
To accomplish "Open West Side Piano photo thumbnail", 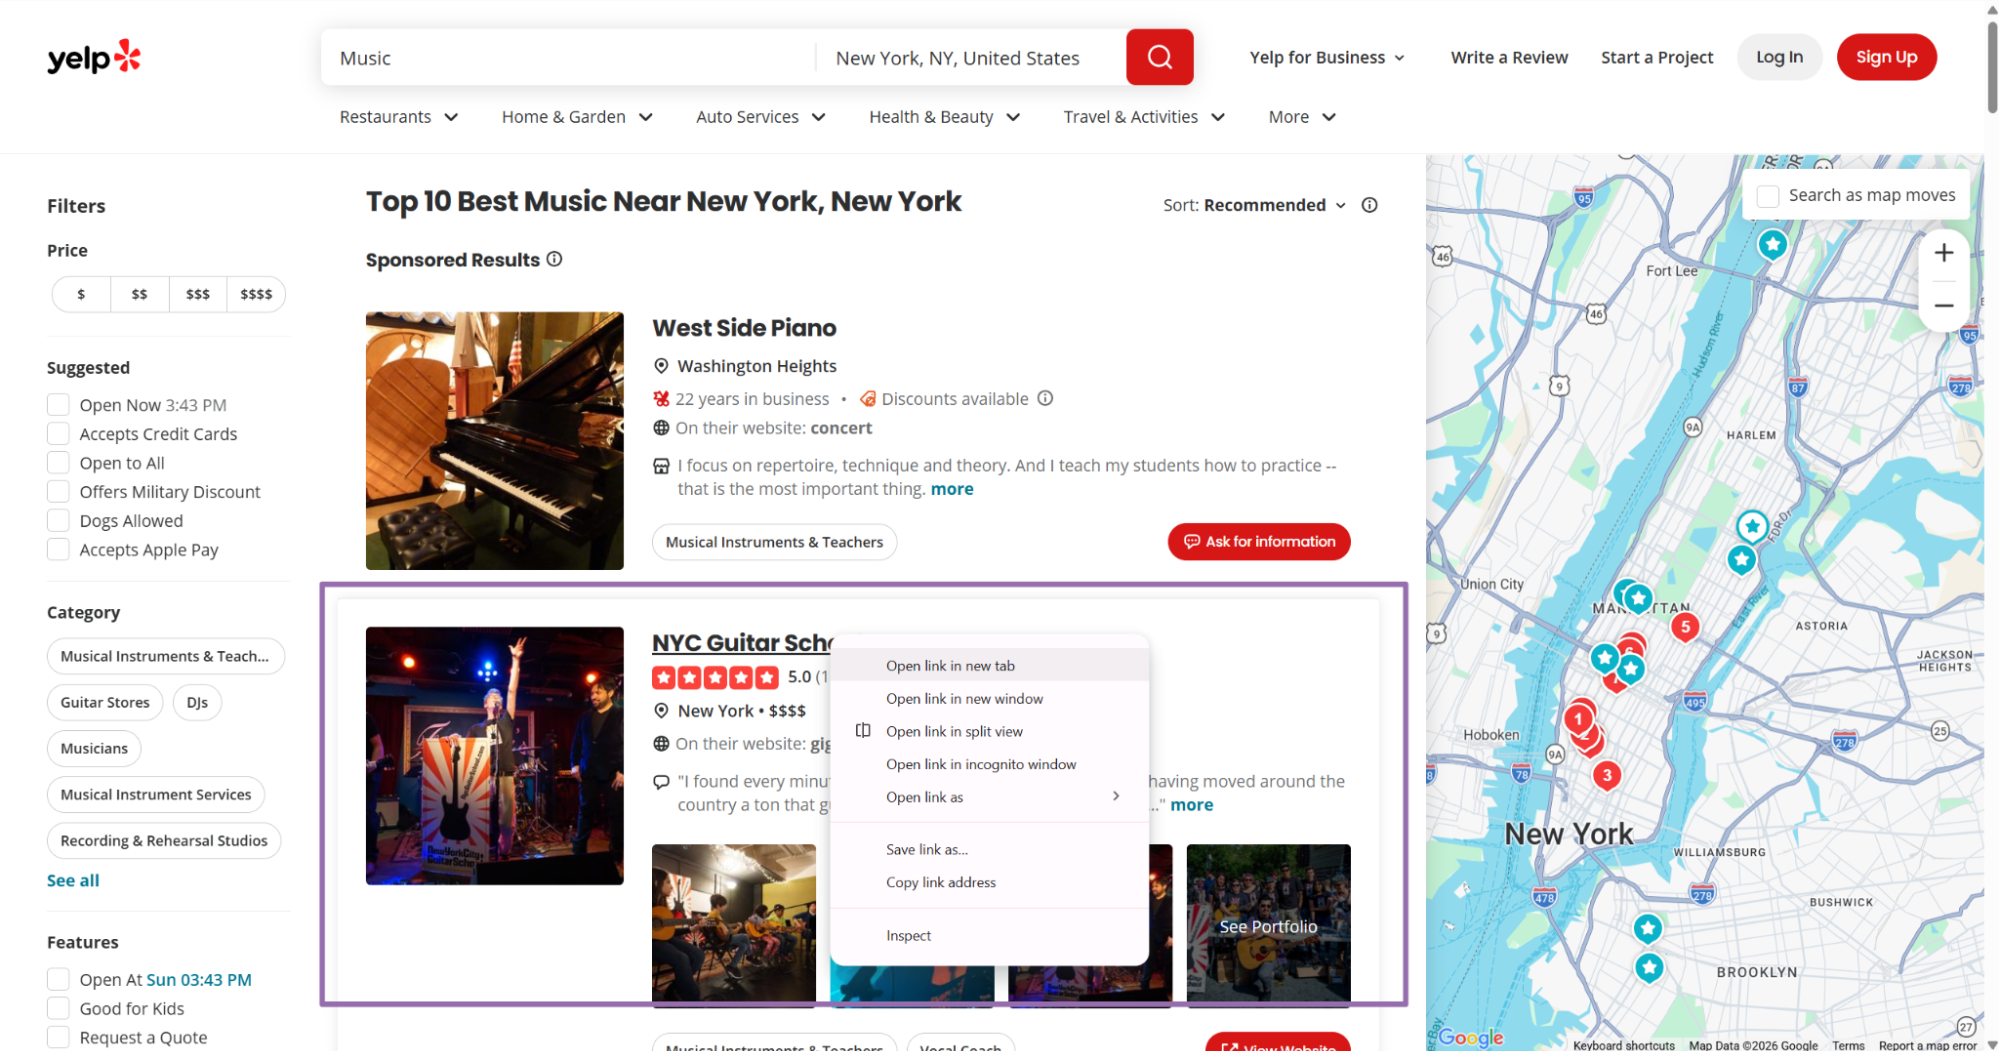I will pos(494,441).
